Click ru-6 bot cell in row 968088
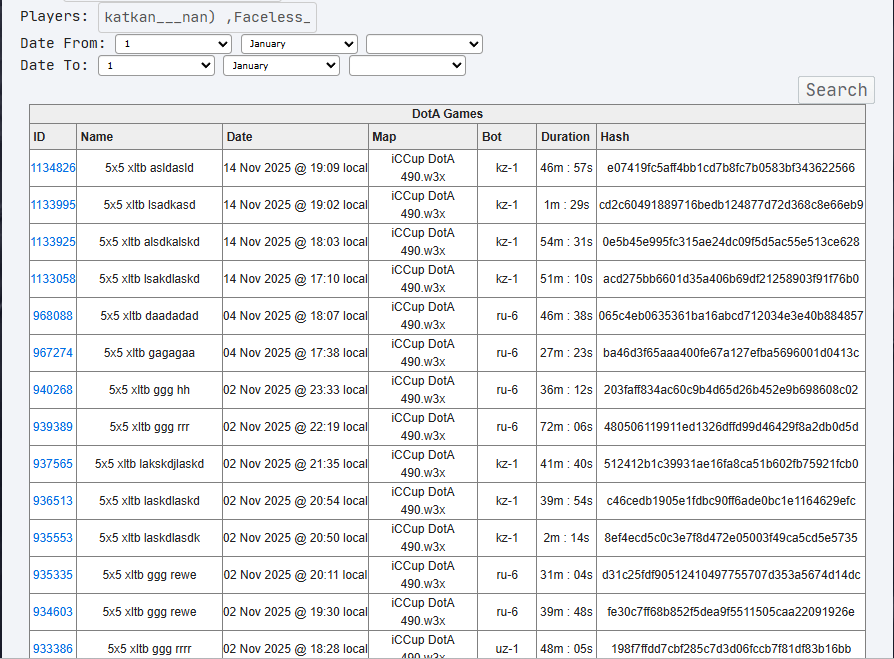Image resolution: width=894 pixels, height=659 pixels. (x=507, y=316)
